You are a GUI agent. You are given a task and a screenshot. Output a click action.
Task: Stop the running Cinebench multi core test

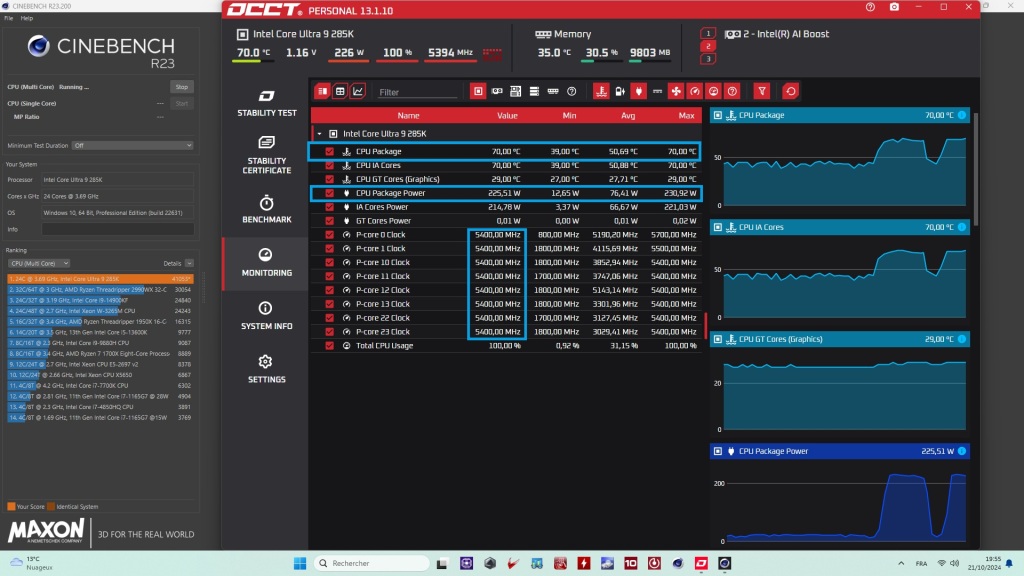click(x=182, y=87)
